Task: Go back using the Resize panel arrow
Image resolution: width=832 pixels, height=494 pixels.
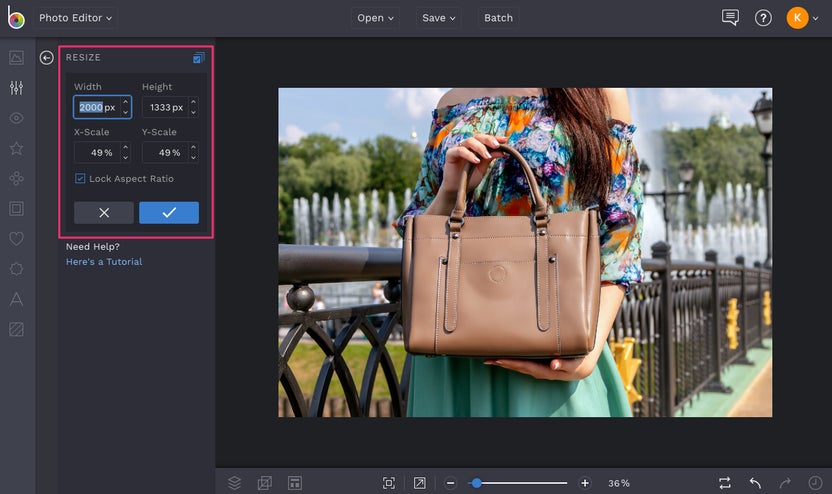Action: tap(46, 58)
